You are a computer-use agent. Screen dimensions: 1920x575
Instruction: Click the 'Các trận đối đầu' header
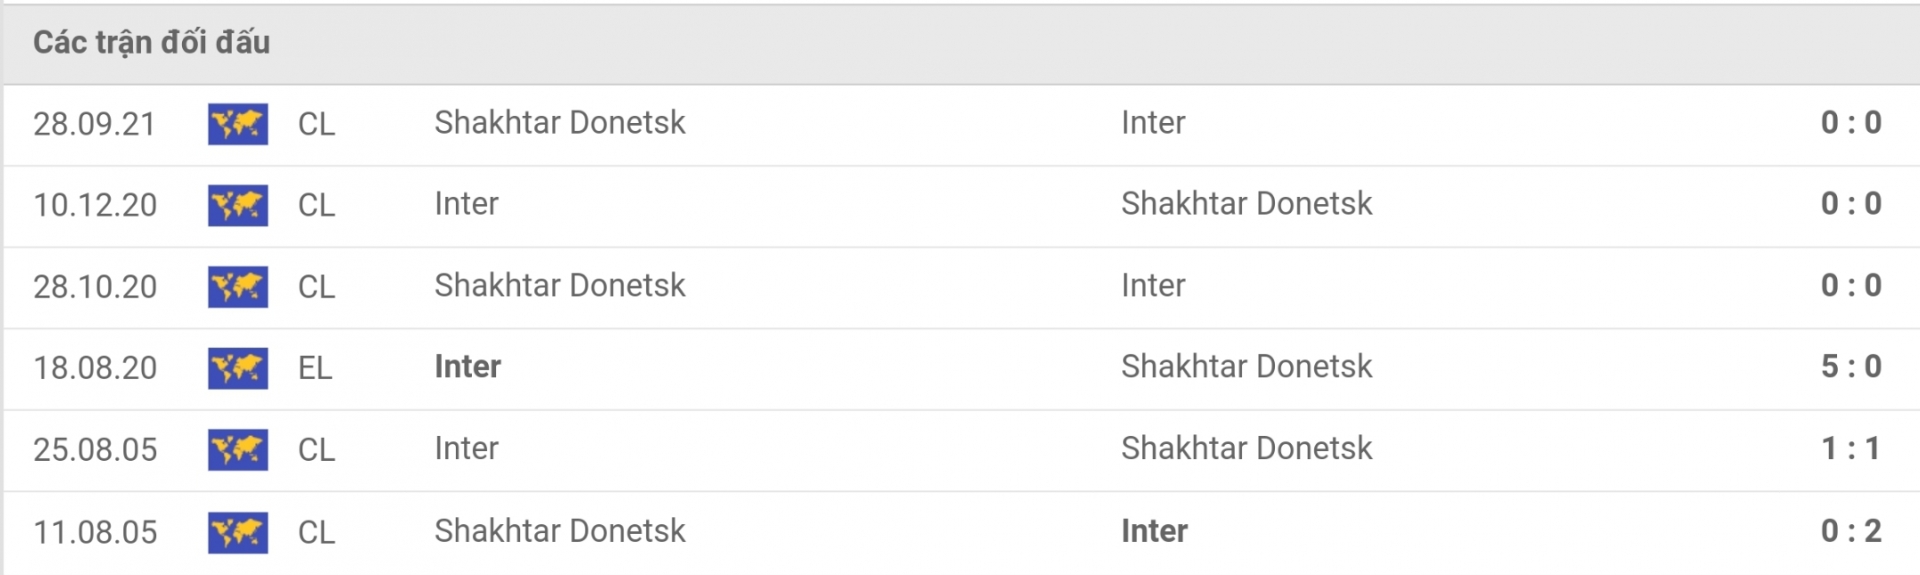pos(152,42)
